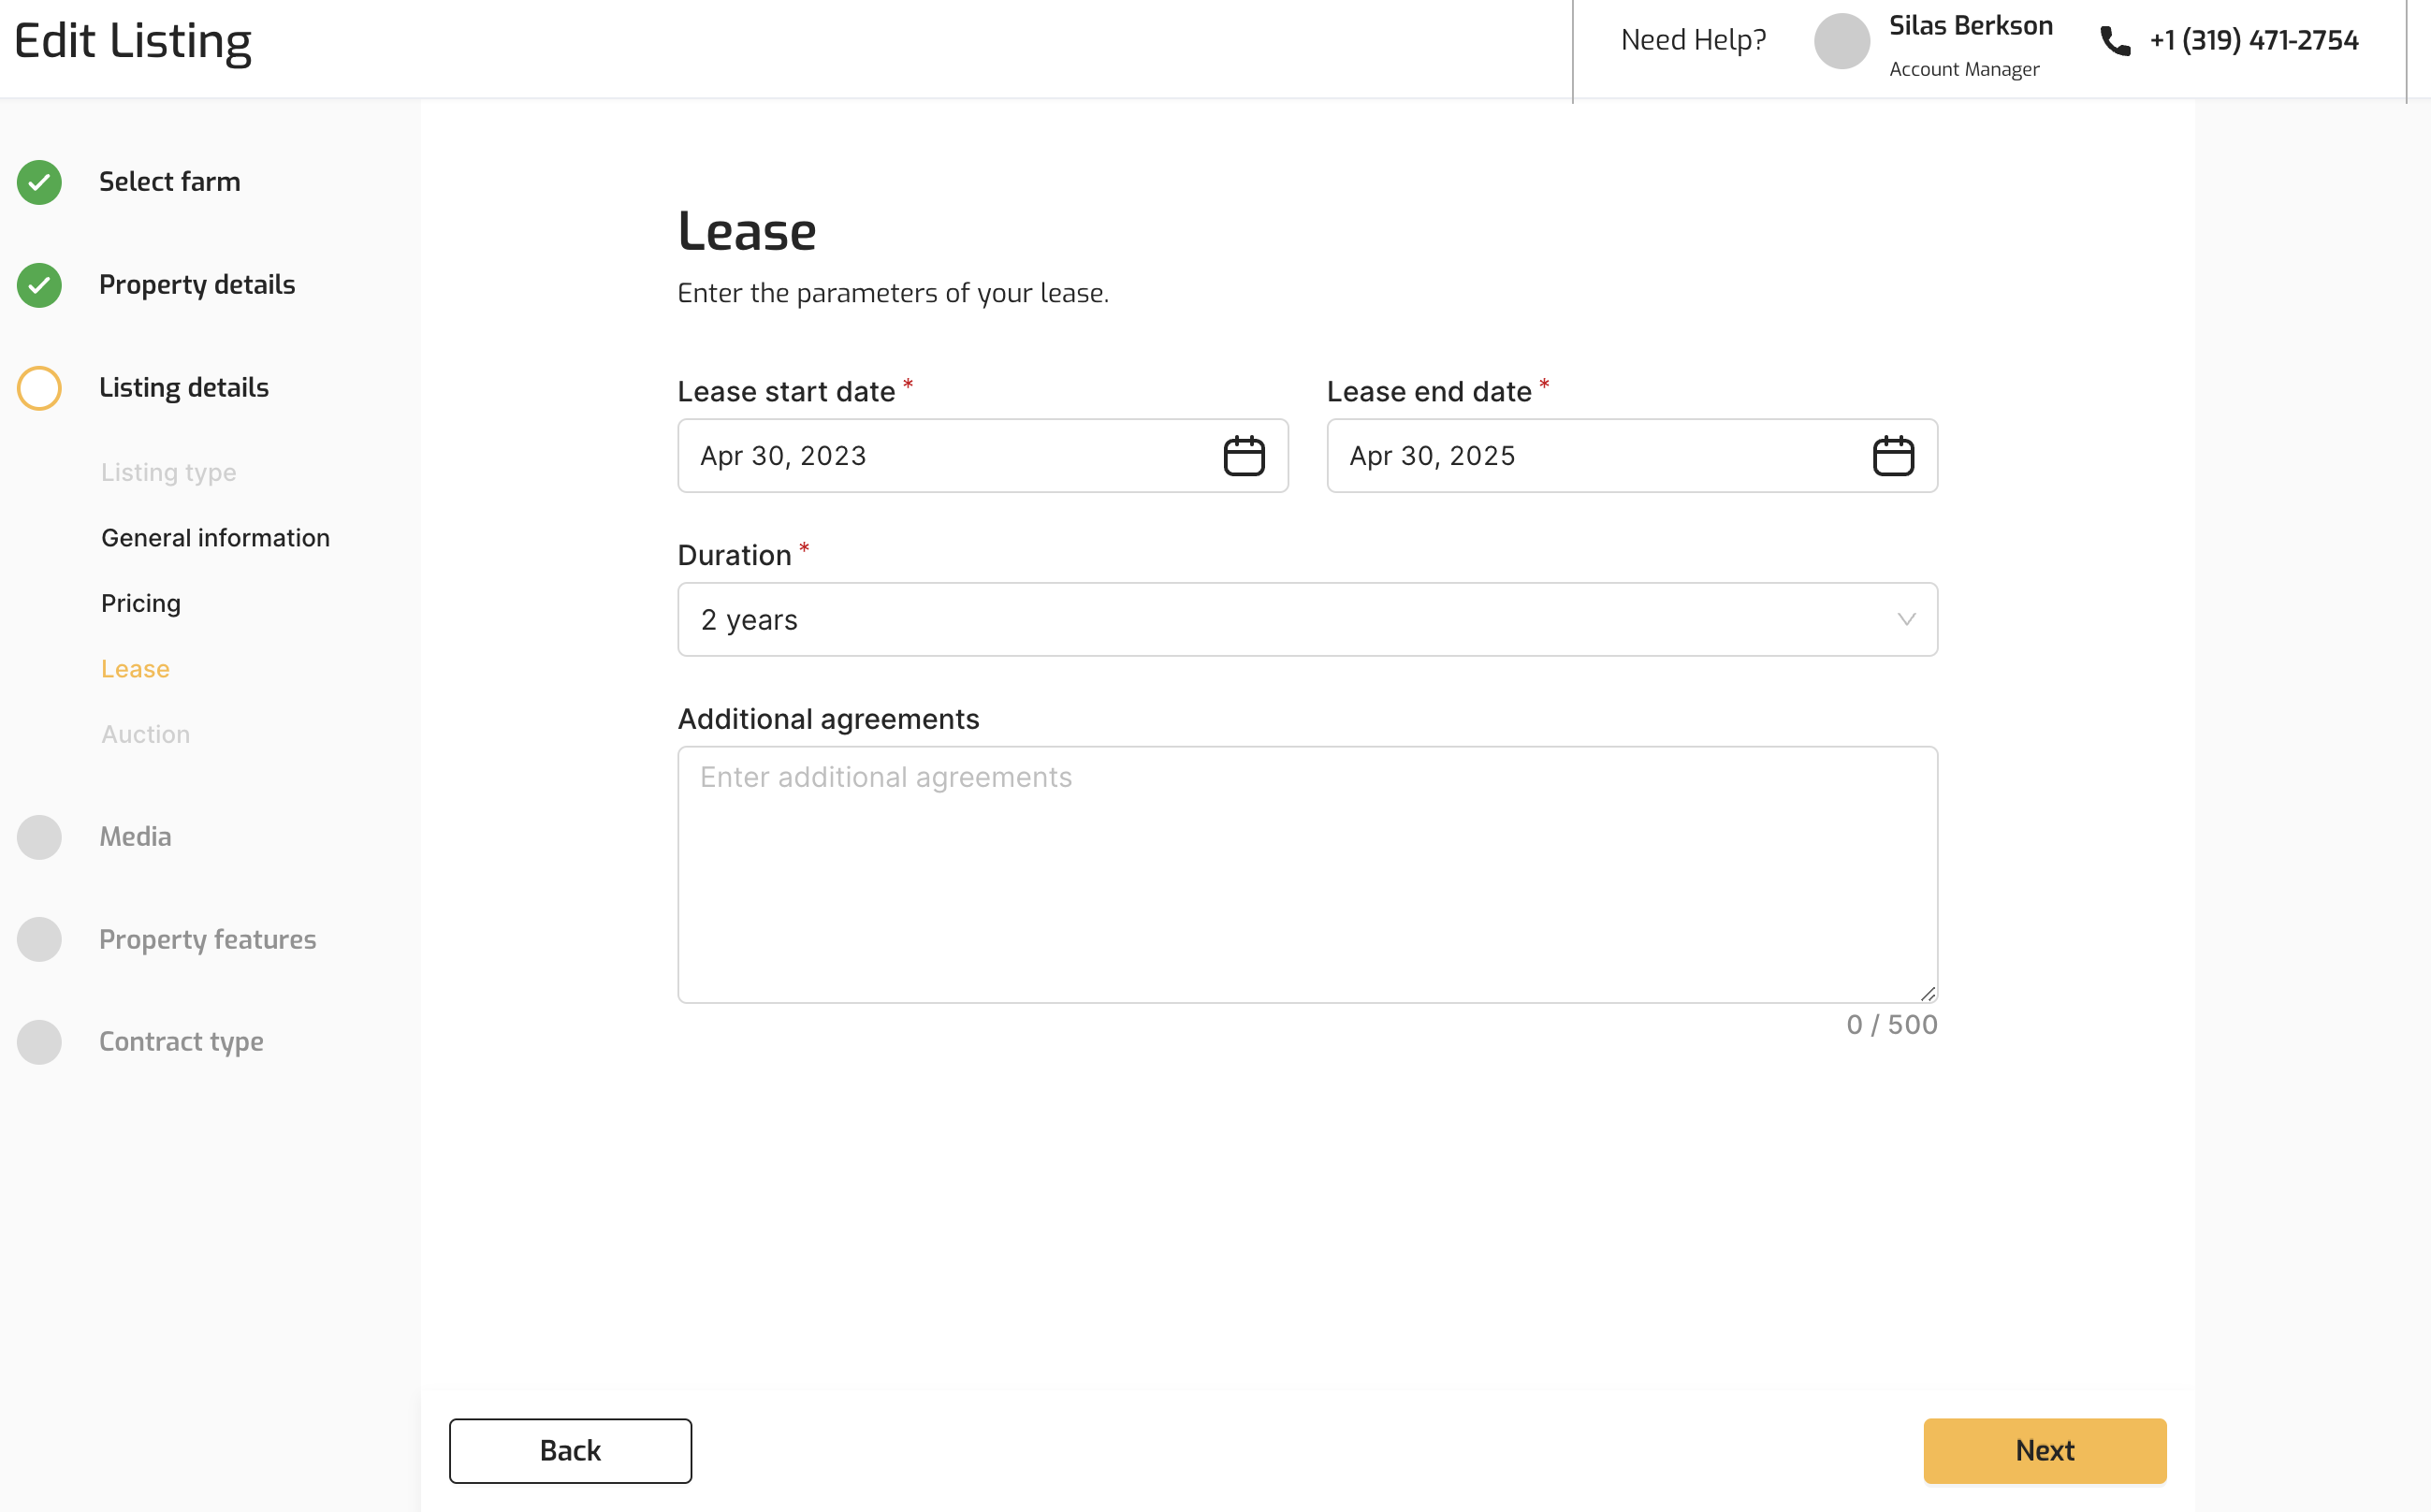Click the gray circle beside Property features
Screen dimensions: 2431x1512
click(39, 940)
